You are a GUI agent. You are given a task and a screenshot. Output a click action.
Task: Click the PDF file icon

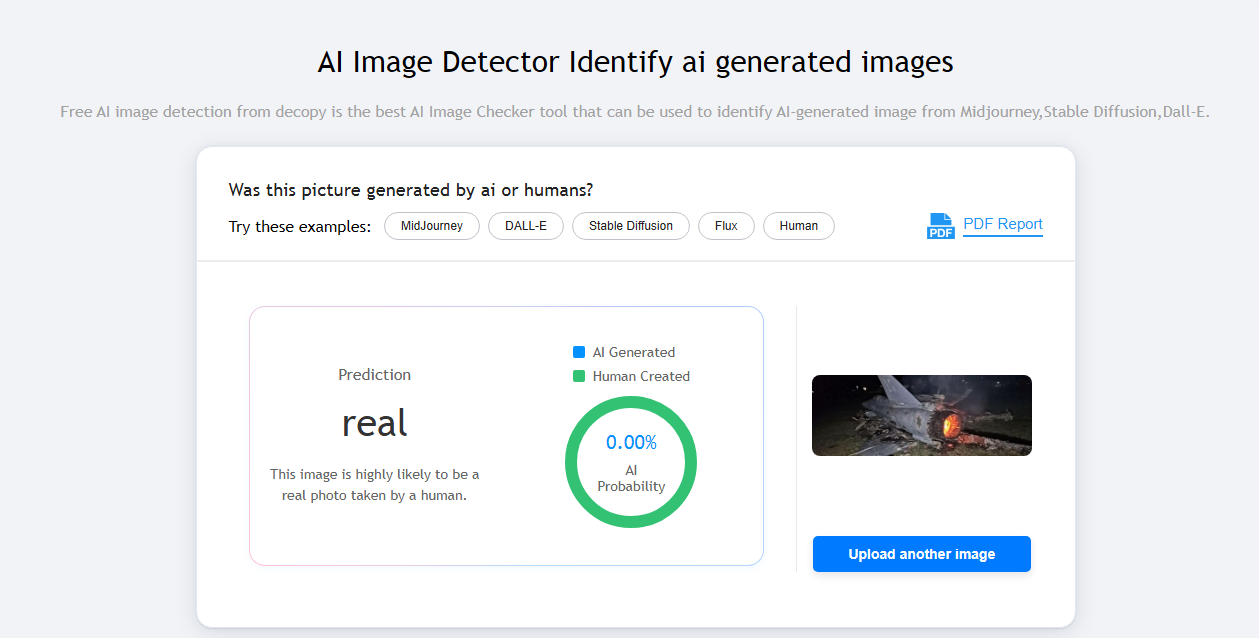point(941,226)
